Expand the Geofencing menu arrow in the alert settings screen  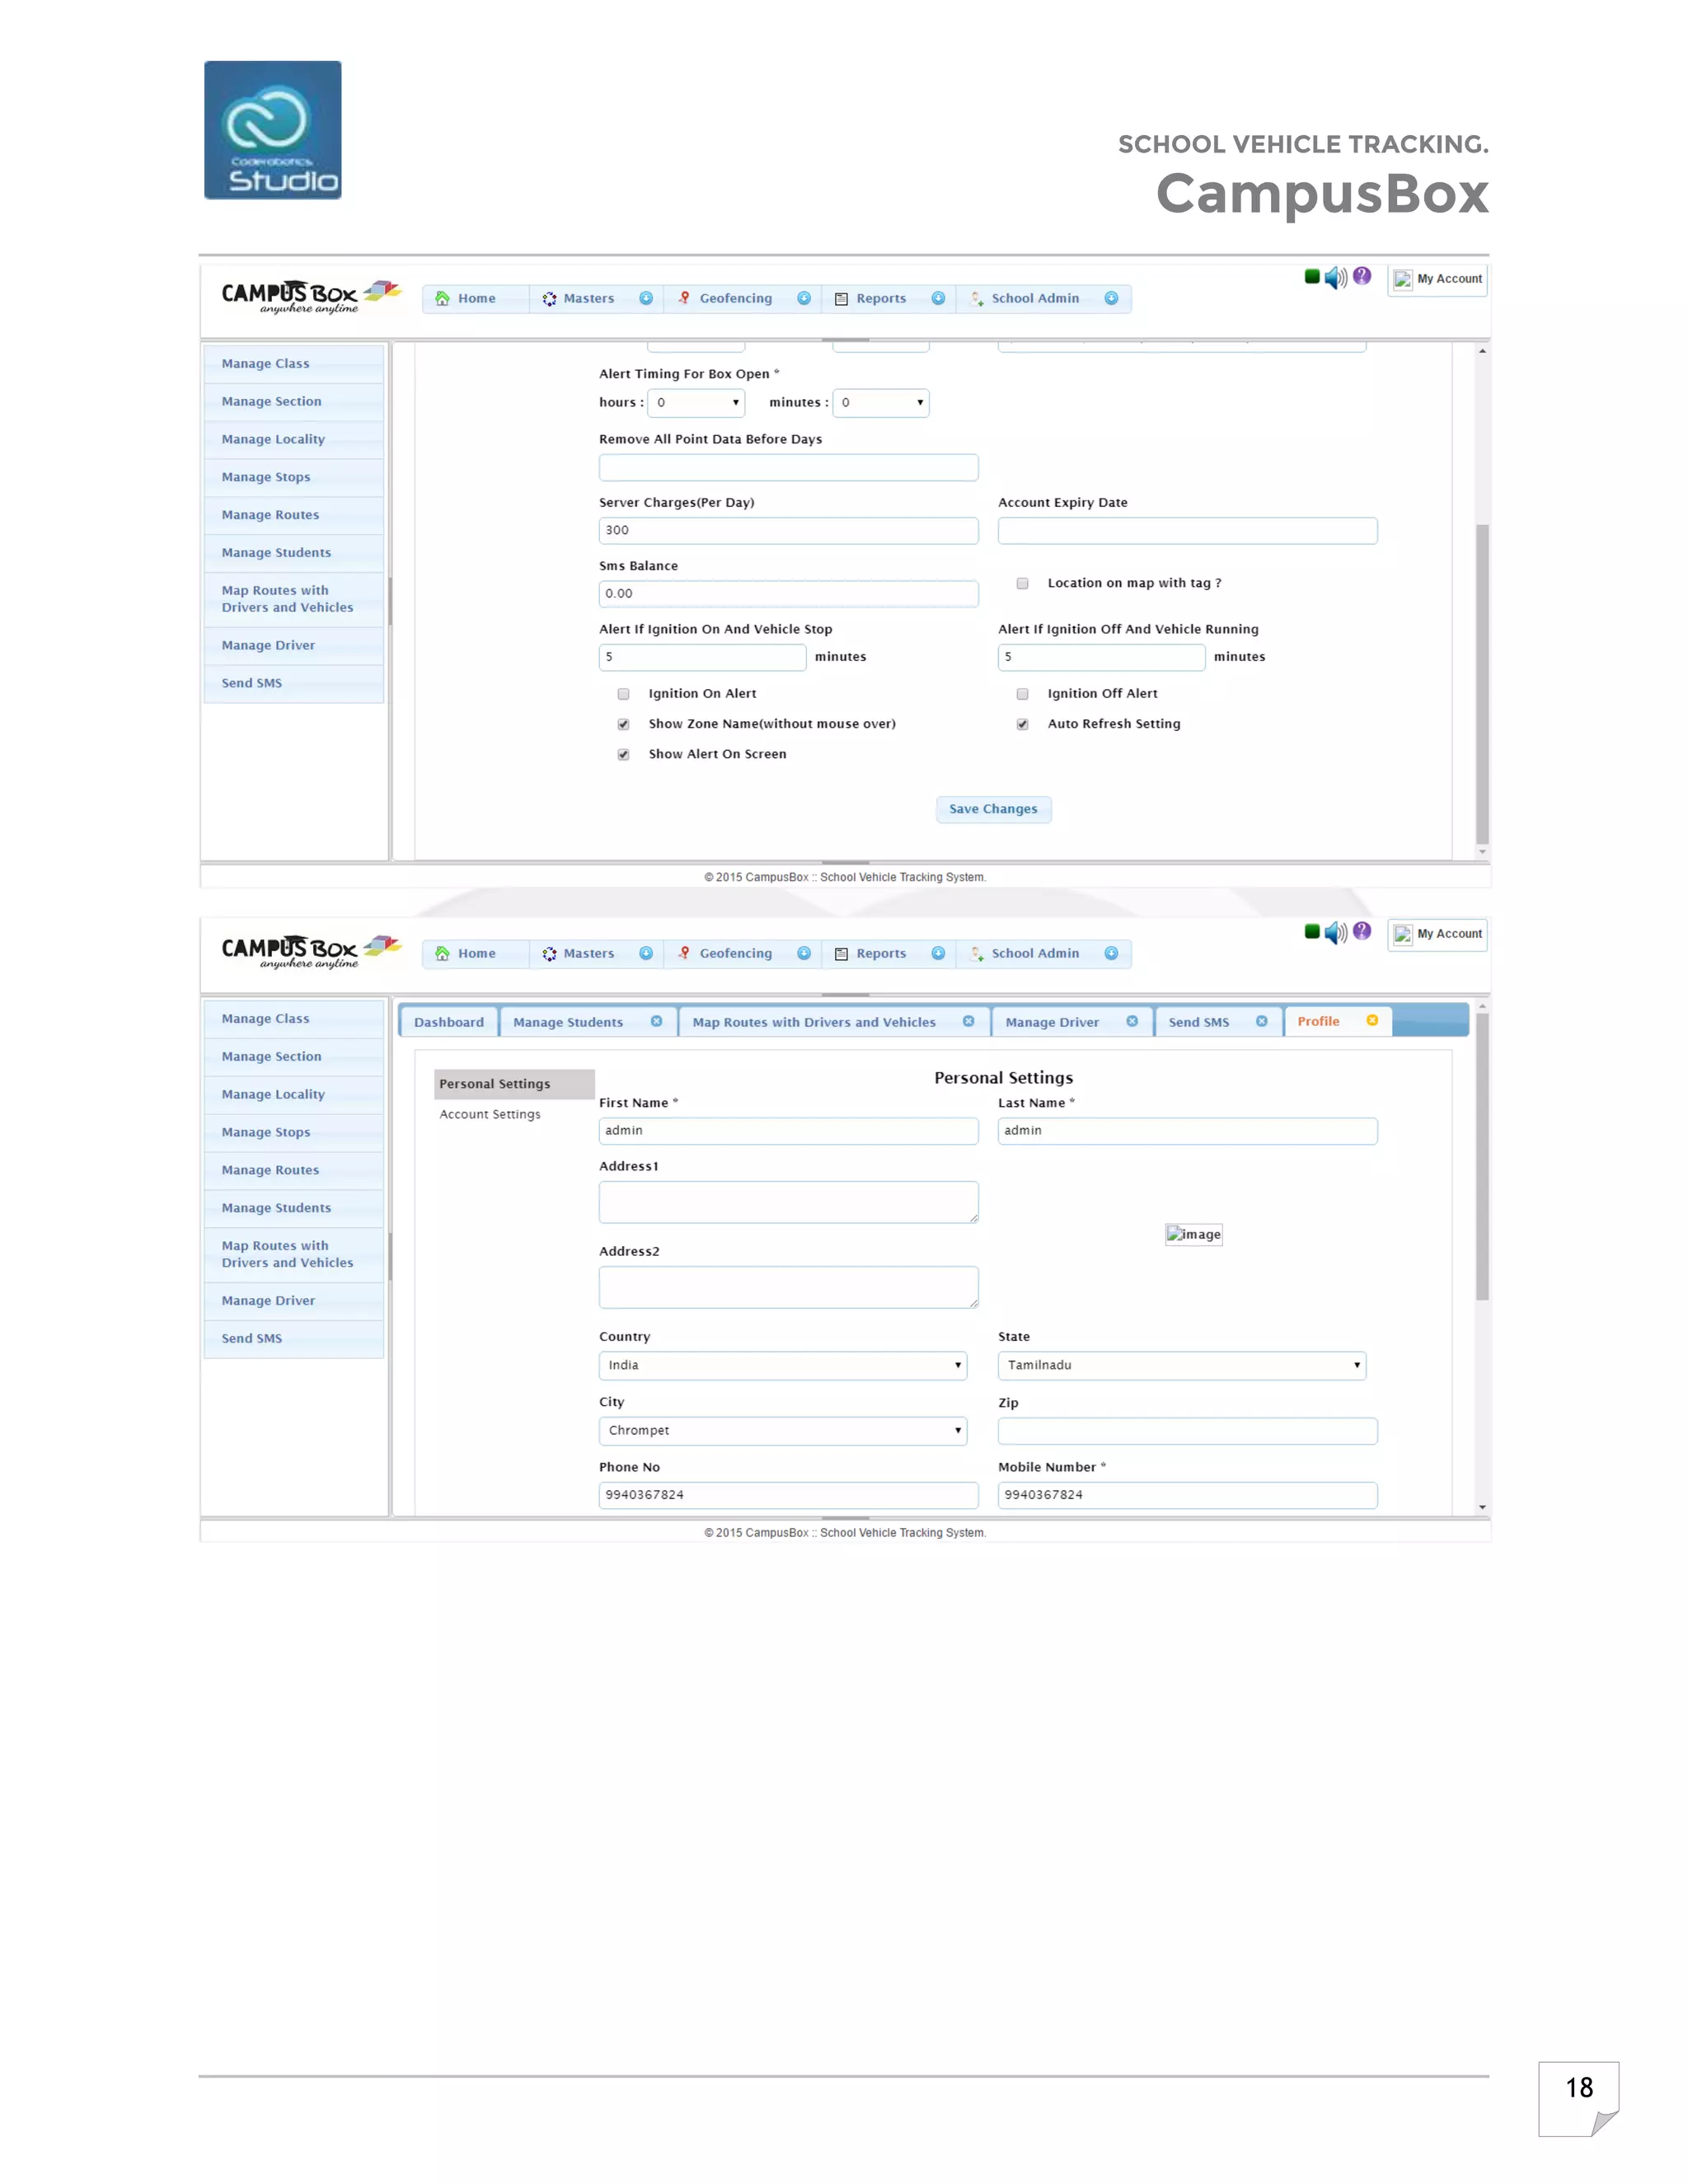point(804,298)
